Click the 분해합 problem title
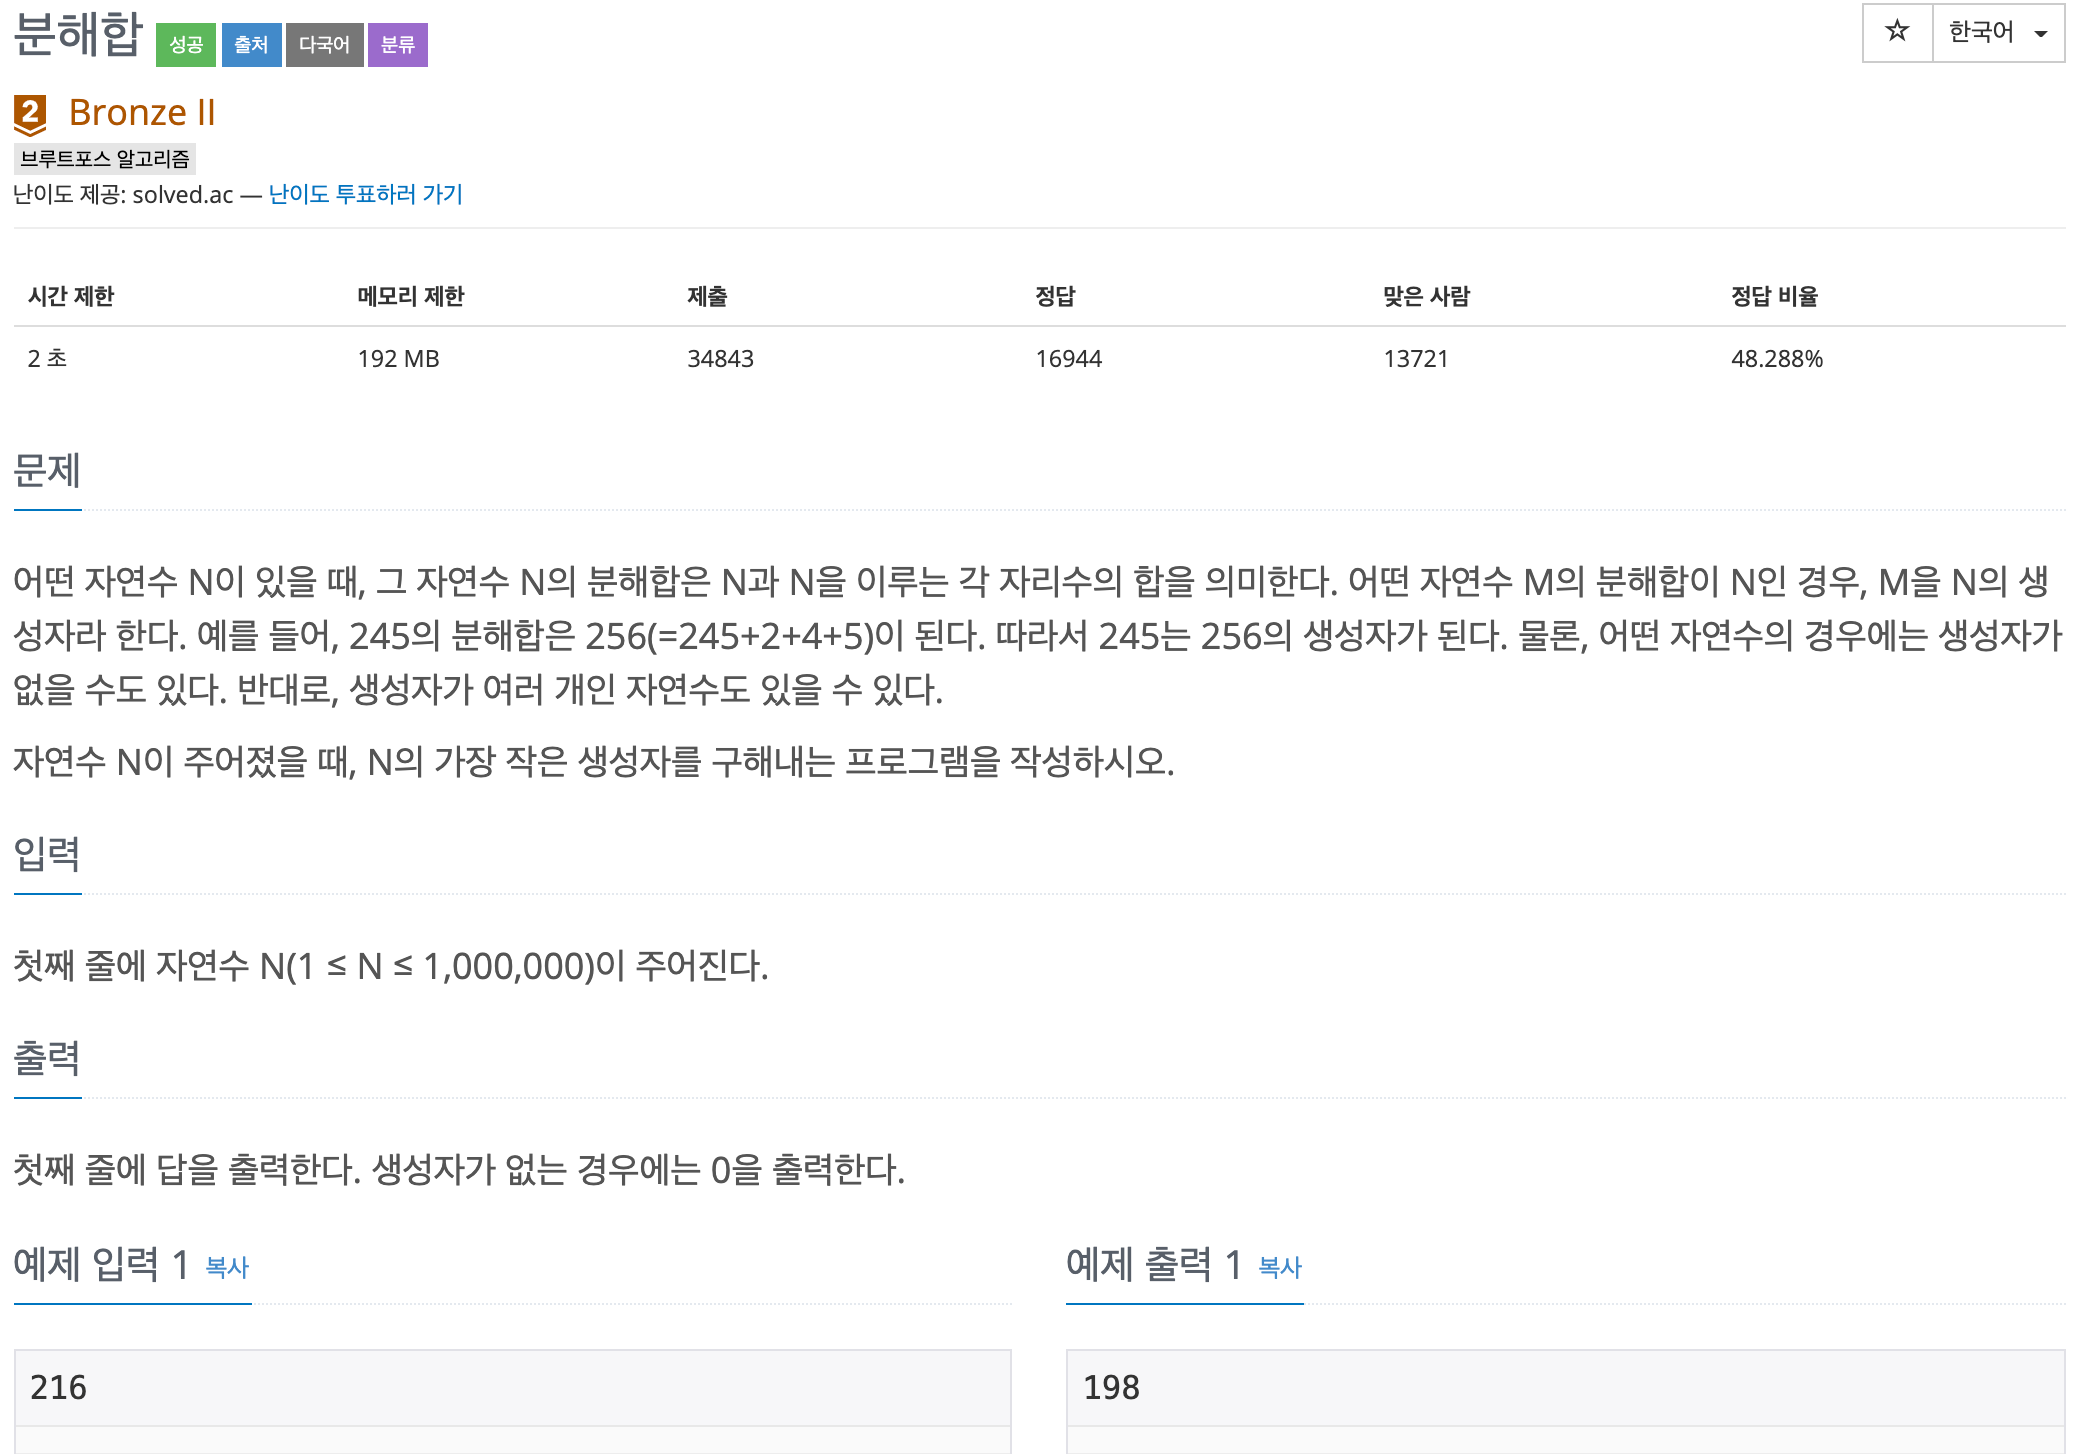The image size is (2080, 1454). [78, 34]
